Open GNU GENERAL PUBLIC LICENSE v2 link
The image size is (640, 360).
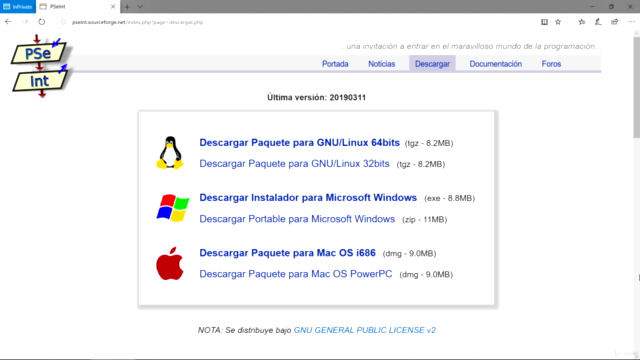click(364, 330)
